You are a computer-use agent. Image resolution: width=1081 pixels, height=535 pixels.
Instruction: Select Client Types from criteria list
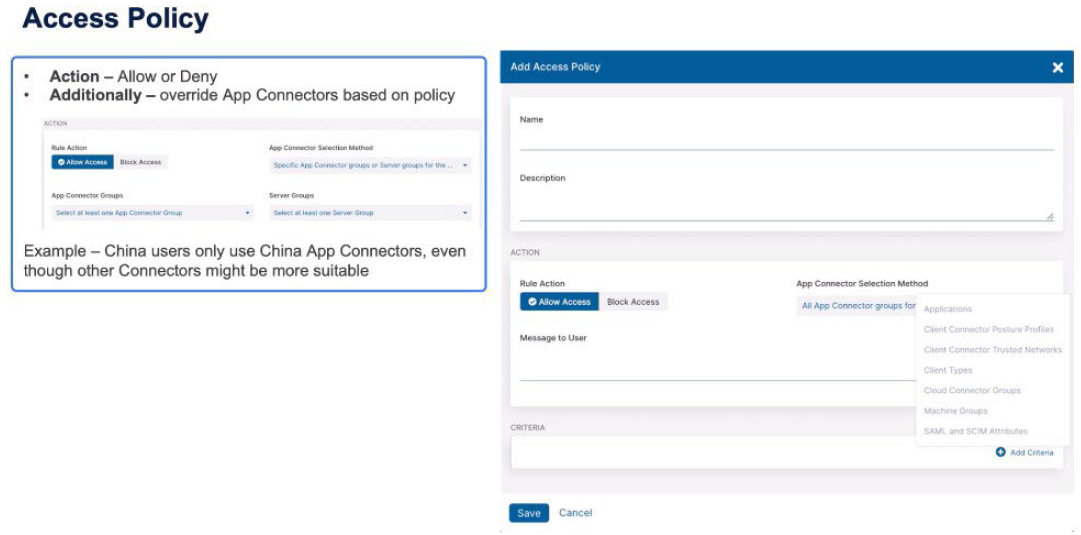click(x=947, y=370)
